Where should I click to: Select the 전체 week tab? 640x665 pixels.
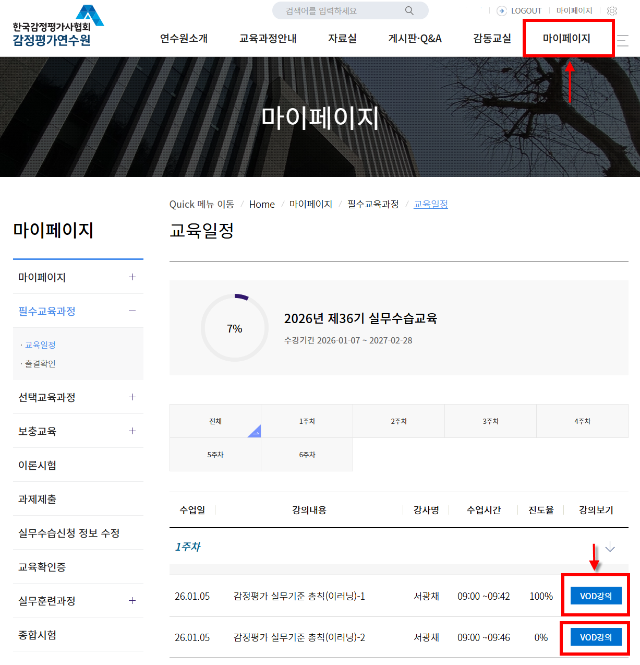215,421
